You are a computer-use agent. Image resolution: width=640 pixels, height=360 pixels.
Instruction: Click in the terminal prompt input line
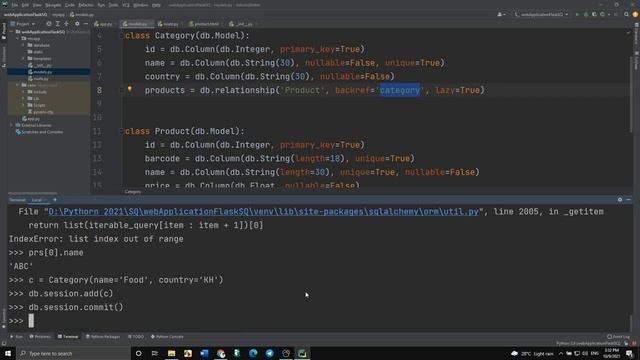318,321
